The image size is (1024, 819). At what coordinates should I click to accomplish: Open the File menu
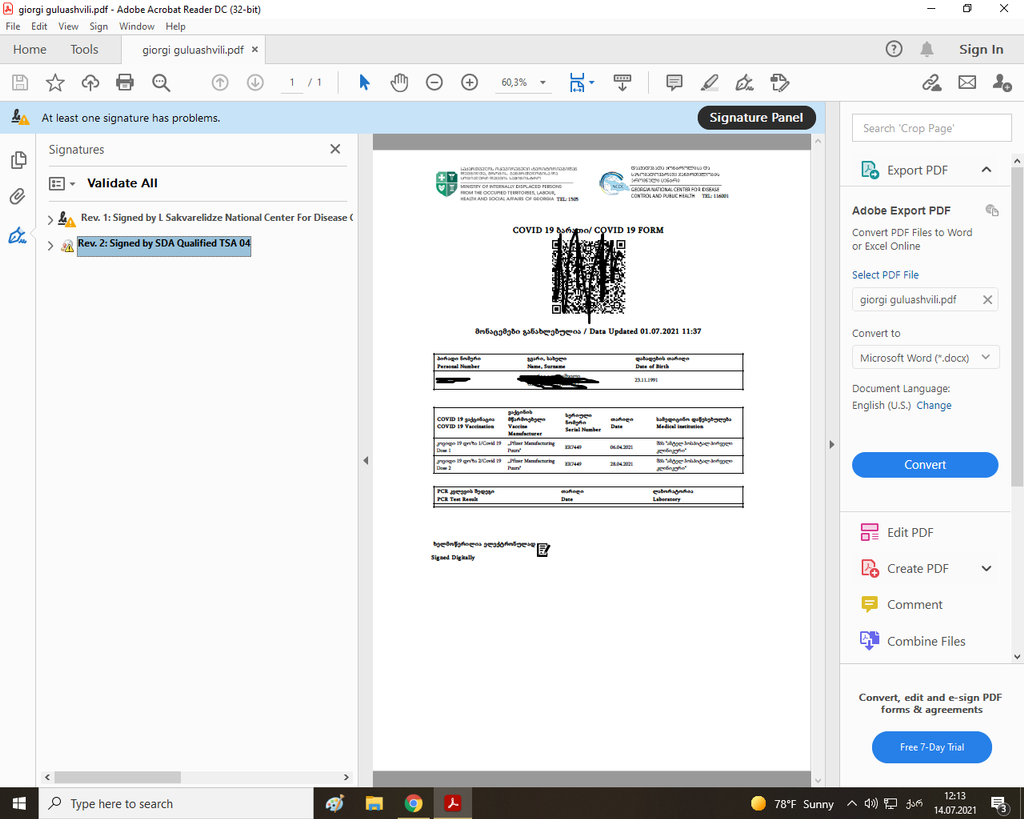pyautogui.click(x=13, y=26)
